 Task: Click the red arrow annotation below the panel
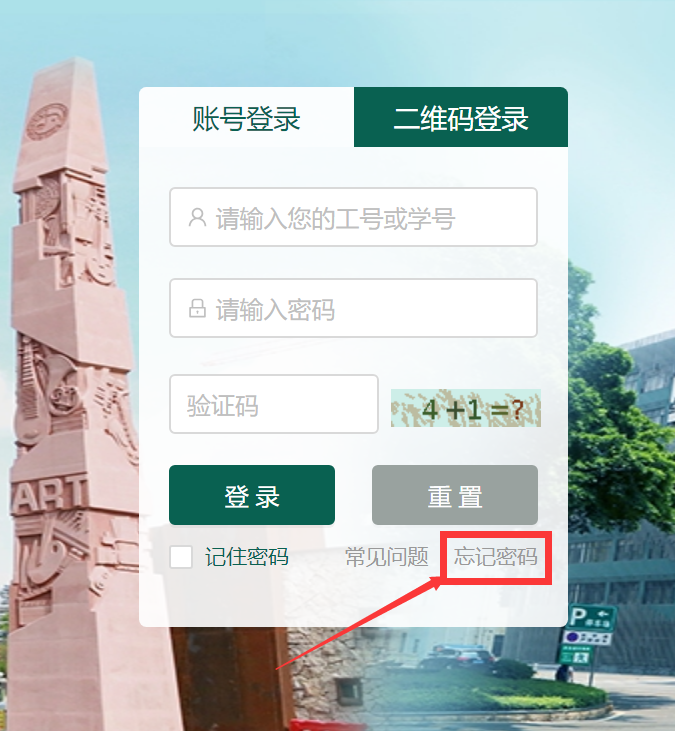point(358,623)
